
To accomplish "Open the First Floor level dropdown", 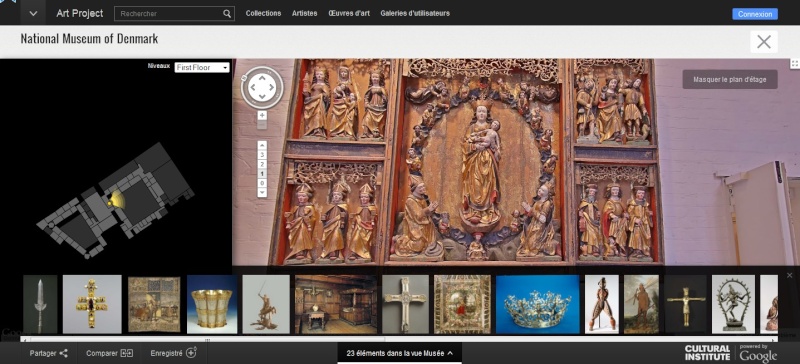I will point(202,67).
